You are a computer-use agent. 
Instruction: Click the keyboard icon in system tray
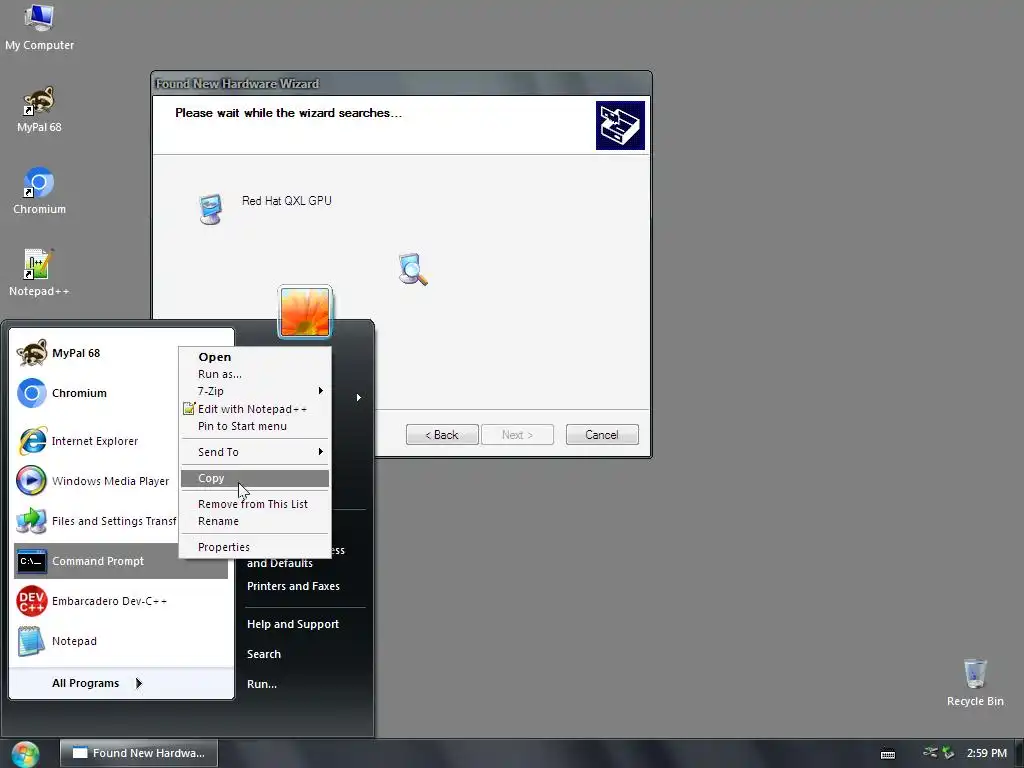(888, 754)
